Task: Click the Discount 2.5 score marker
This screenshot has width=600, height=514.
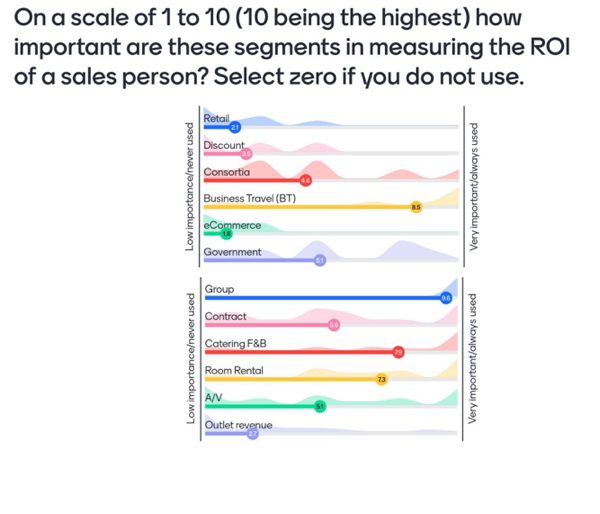Action: pos(246,153)
